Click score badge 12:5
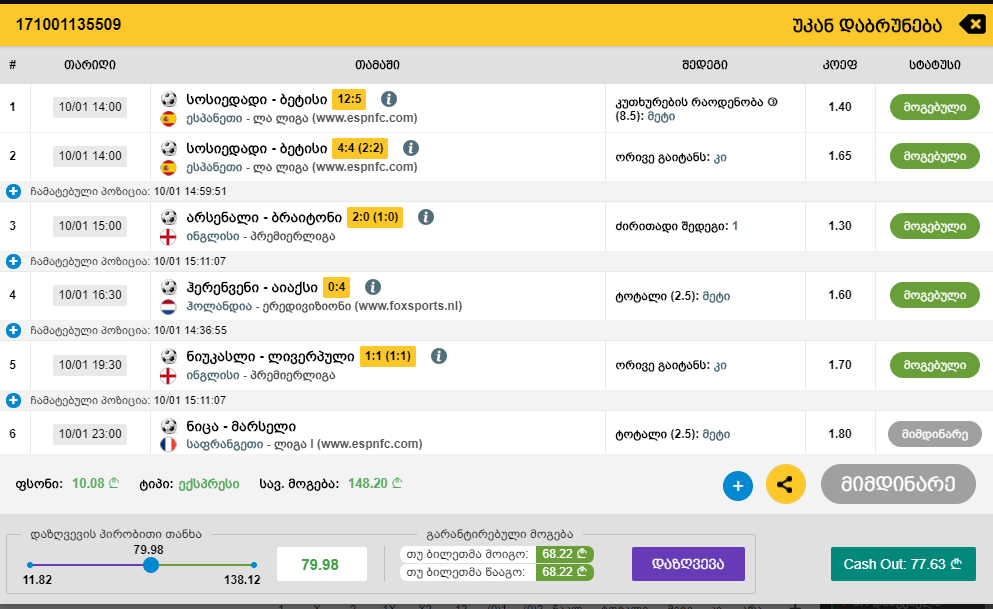Viewport: 993px width, 609px height. point(349,99)
